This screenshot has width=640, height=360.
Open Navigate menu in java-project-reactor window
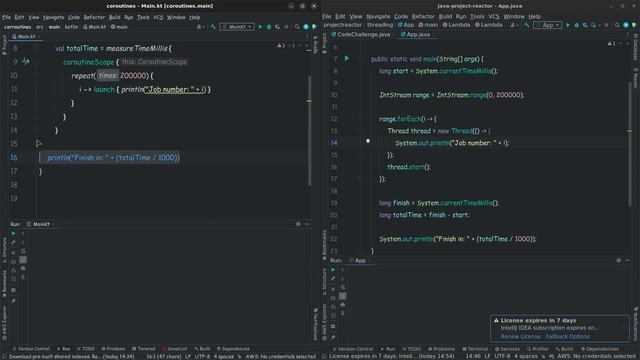[378, 16]
